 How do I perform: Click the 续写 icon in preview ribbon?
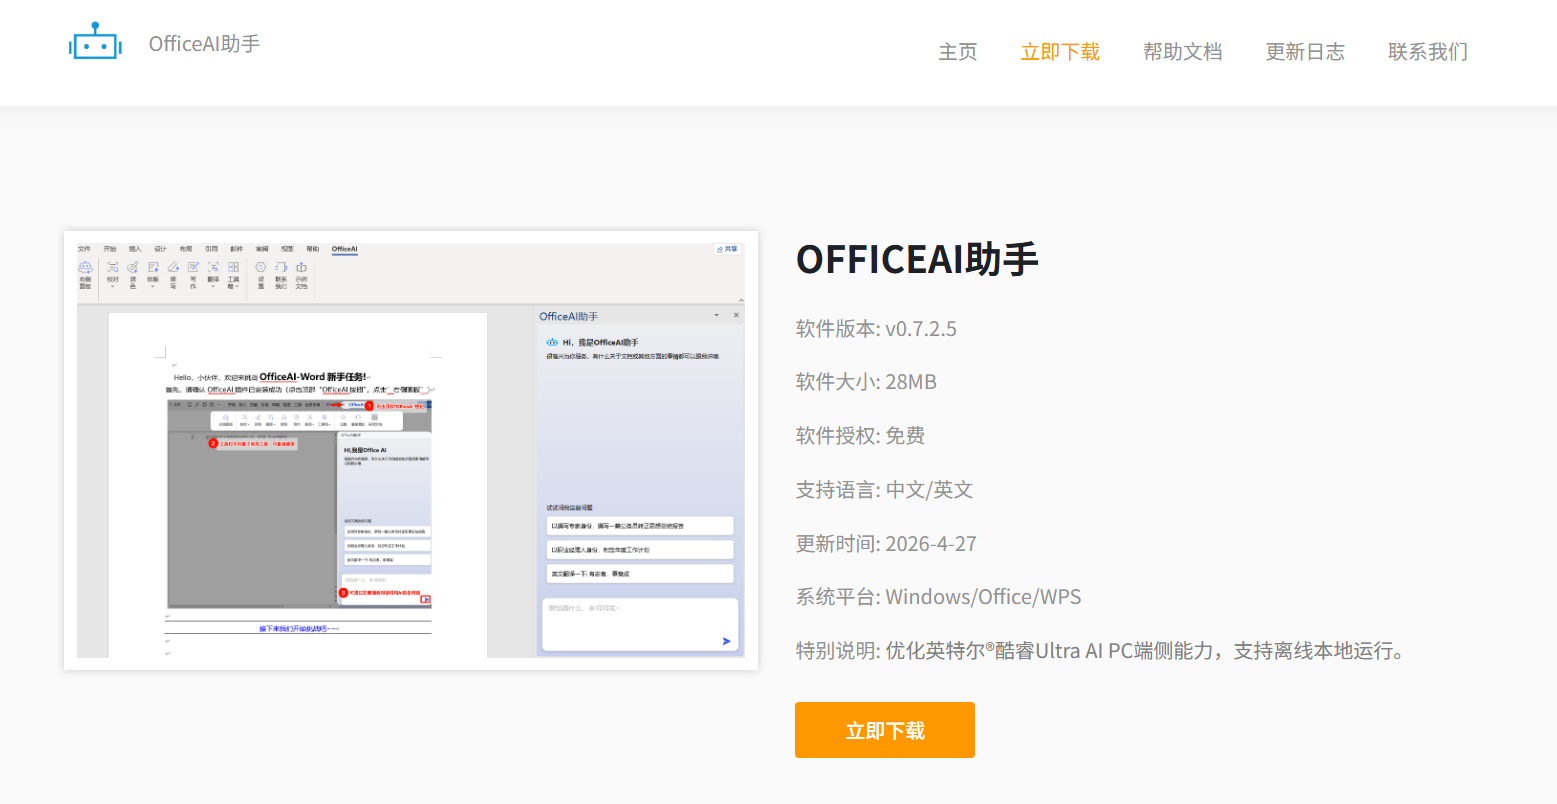(x=173, y=267)
